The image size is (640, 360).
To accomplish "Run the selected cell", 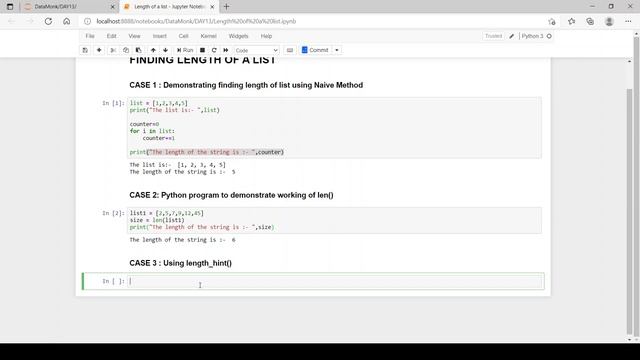I will coord(185,50).
